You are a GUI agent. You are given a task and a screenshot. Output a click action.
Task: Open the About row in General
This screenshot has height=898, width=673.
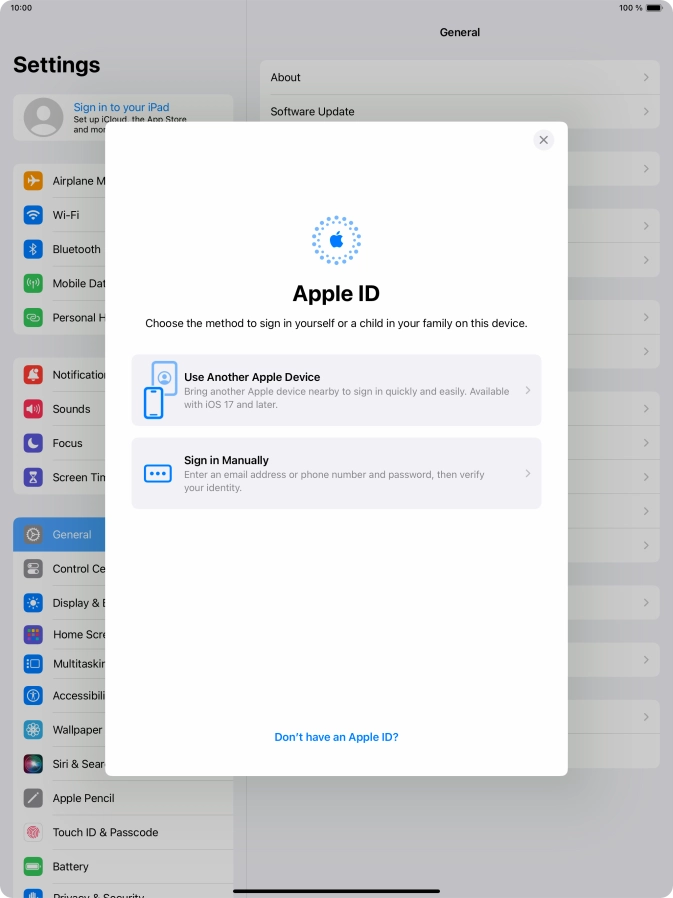(x=460, y=77)
